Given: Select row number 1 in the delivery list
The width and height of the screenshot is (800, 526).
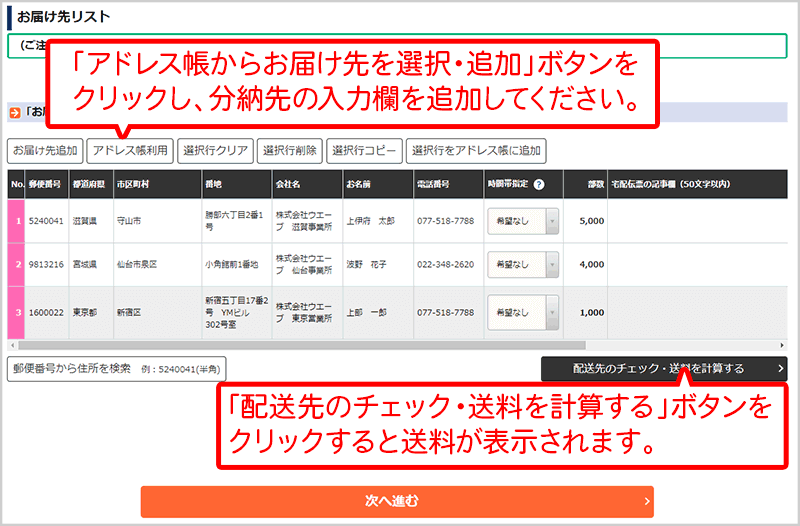Looking at the screenshot, I should (17, 220).
